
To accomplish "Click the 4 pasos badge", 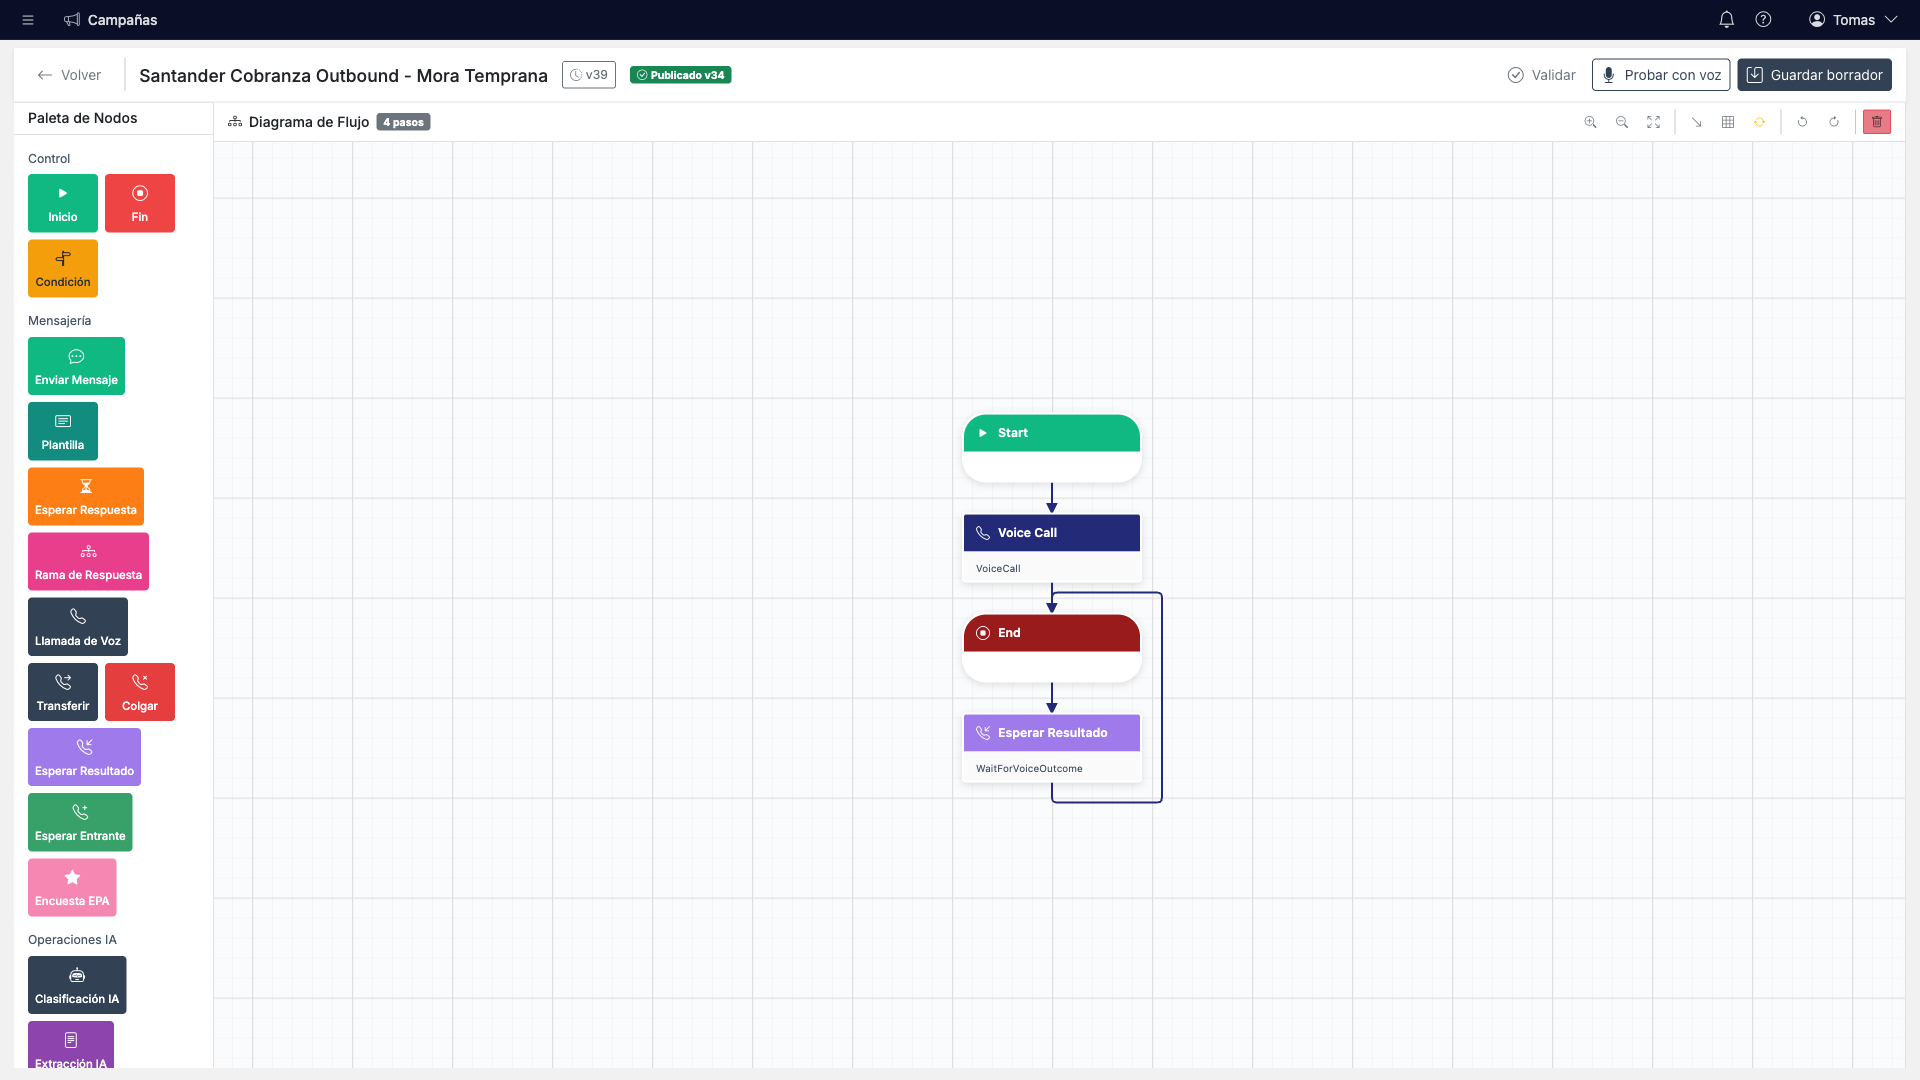I will pos(403,122).
